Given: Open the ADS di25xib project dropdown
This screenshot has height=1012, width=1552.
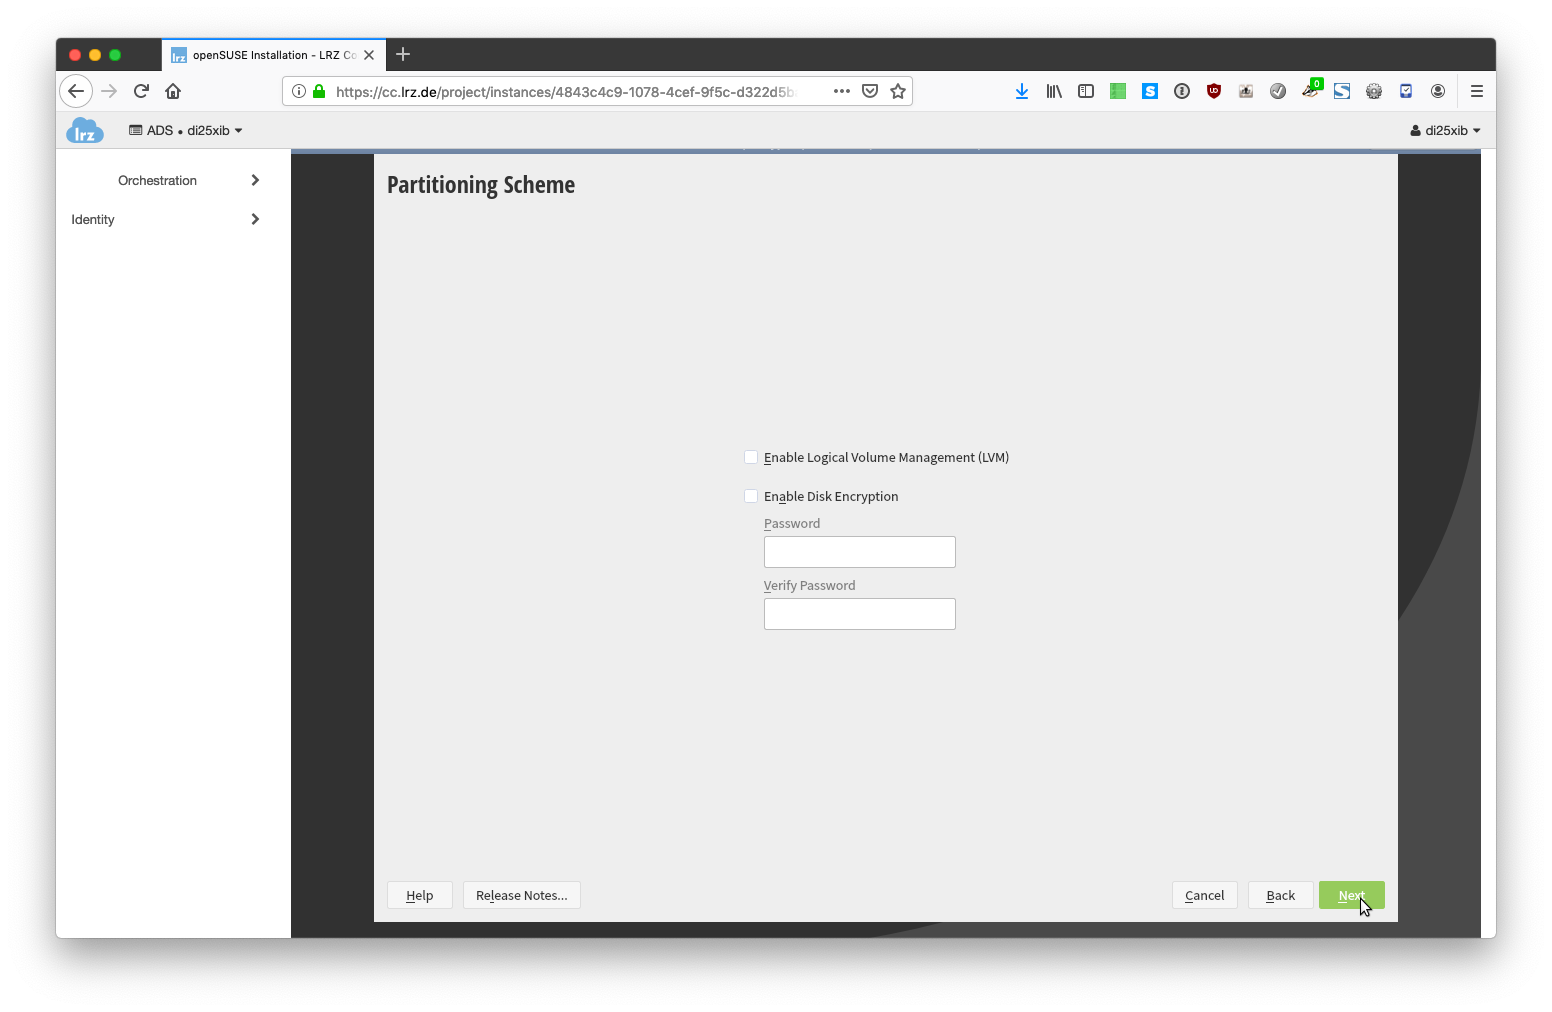Looking at the screenshot, I should point(186,131).
